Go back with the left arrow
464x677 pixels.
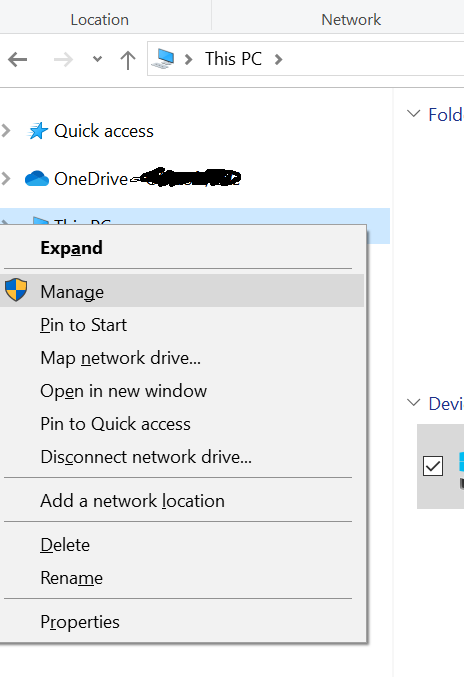tap(17, 60)
